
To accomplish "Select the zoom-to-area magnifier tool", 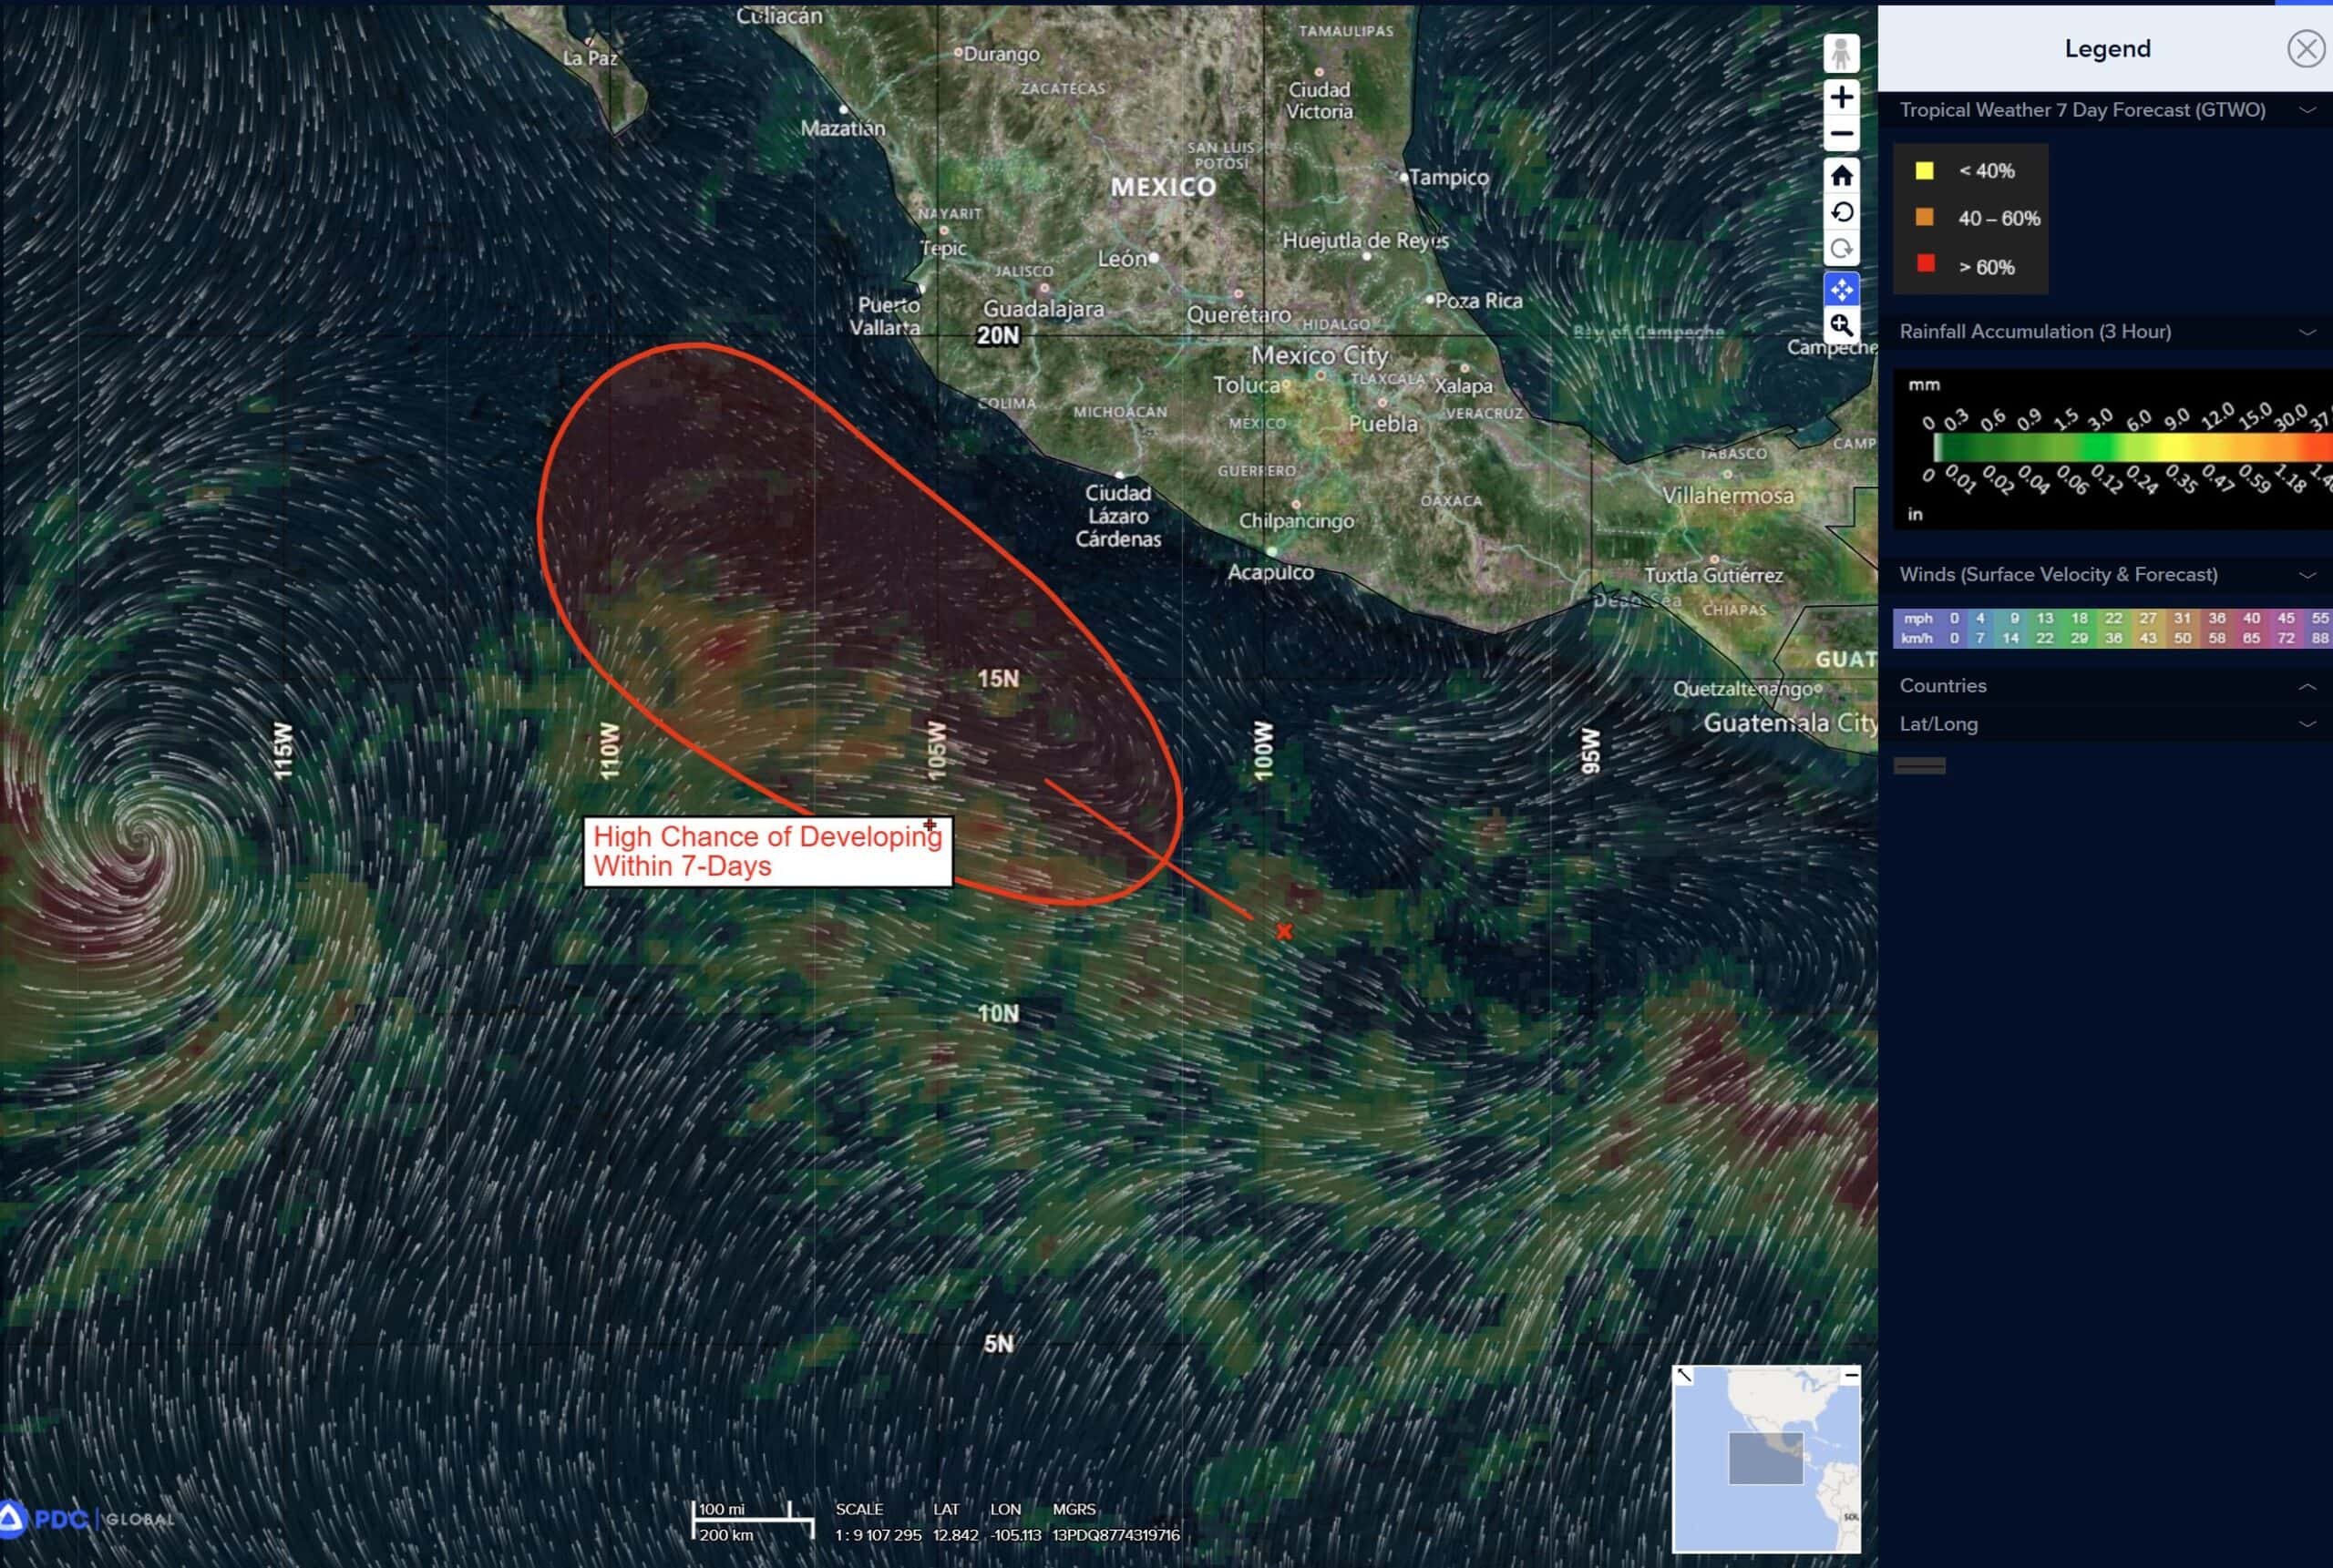I will [x=1841, y=325].
